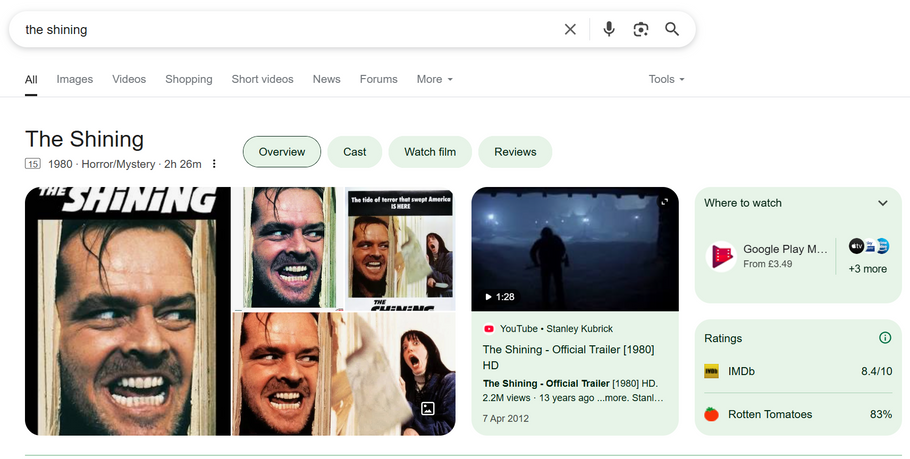Screen dimensions: 910x459
Task: Clear the search box with X icon
Action: (x=570, y=29)
